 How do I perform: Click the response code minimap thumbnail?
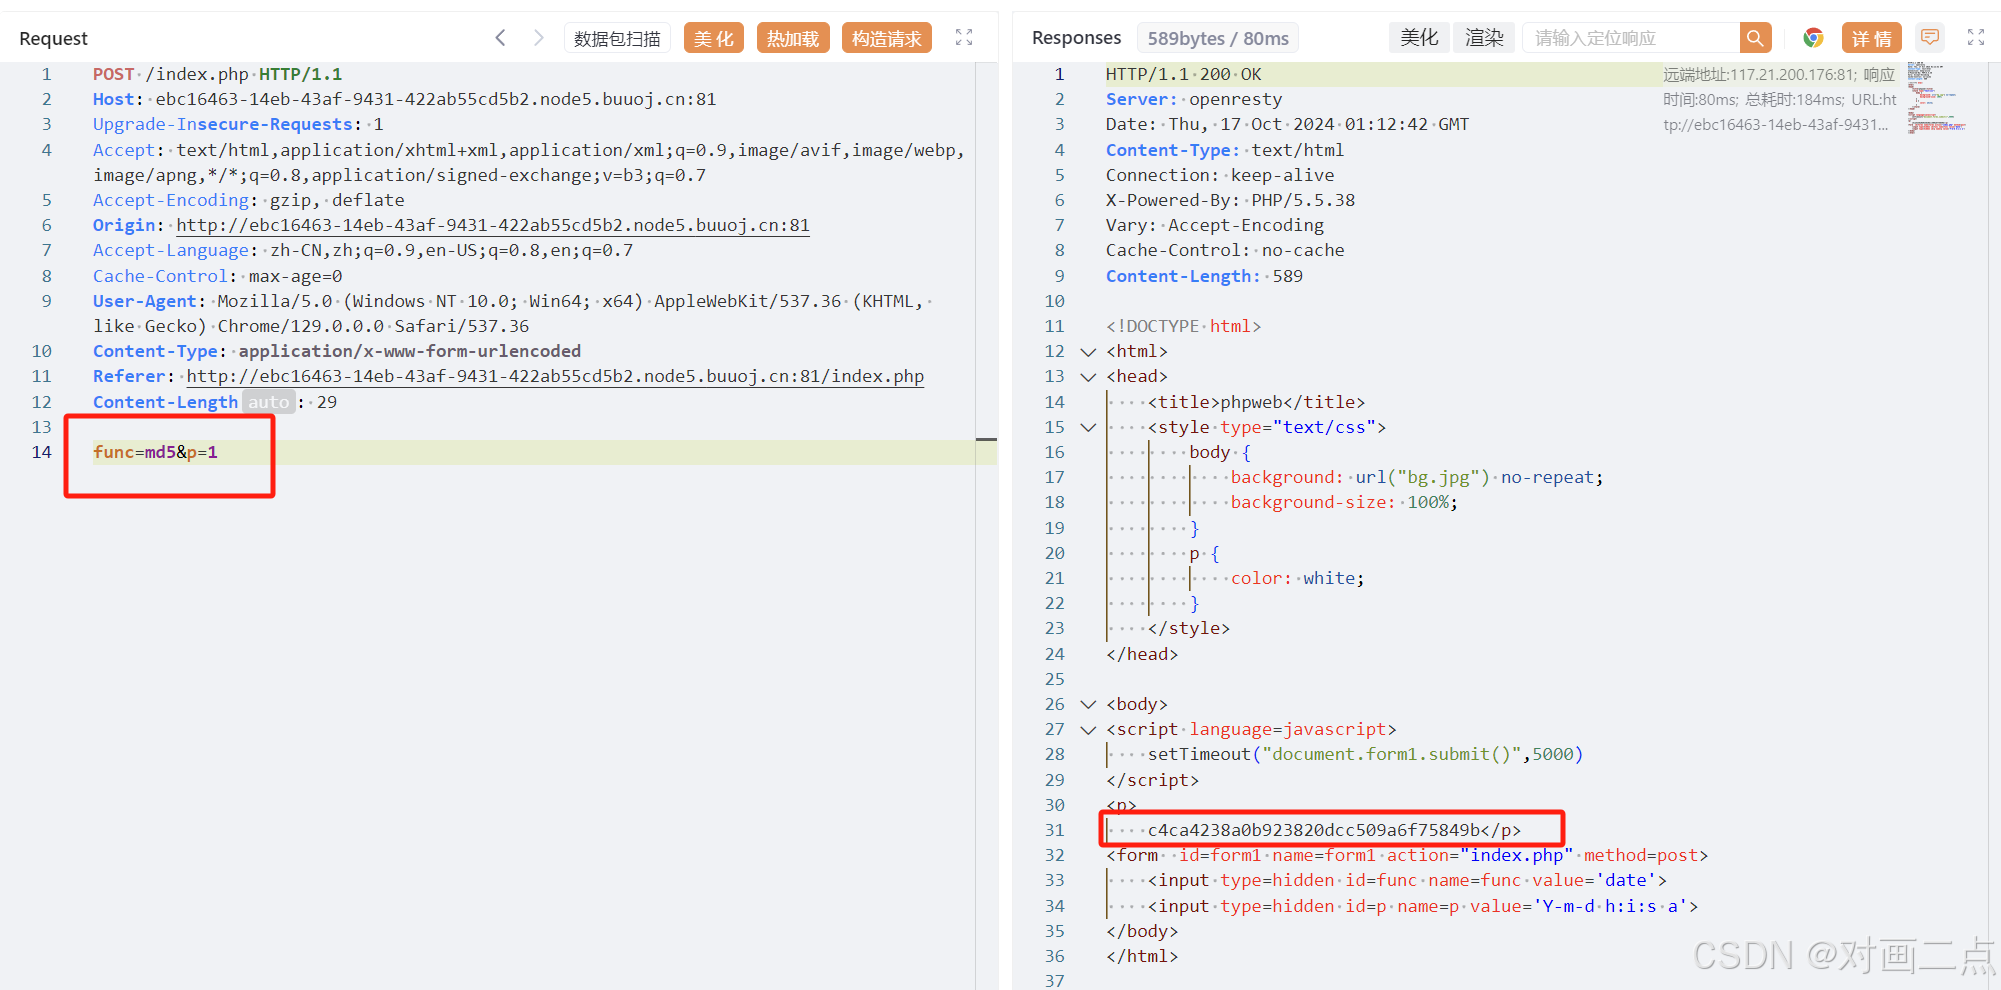coord(1936,98)
